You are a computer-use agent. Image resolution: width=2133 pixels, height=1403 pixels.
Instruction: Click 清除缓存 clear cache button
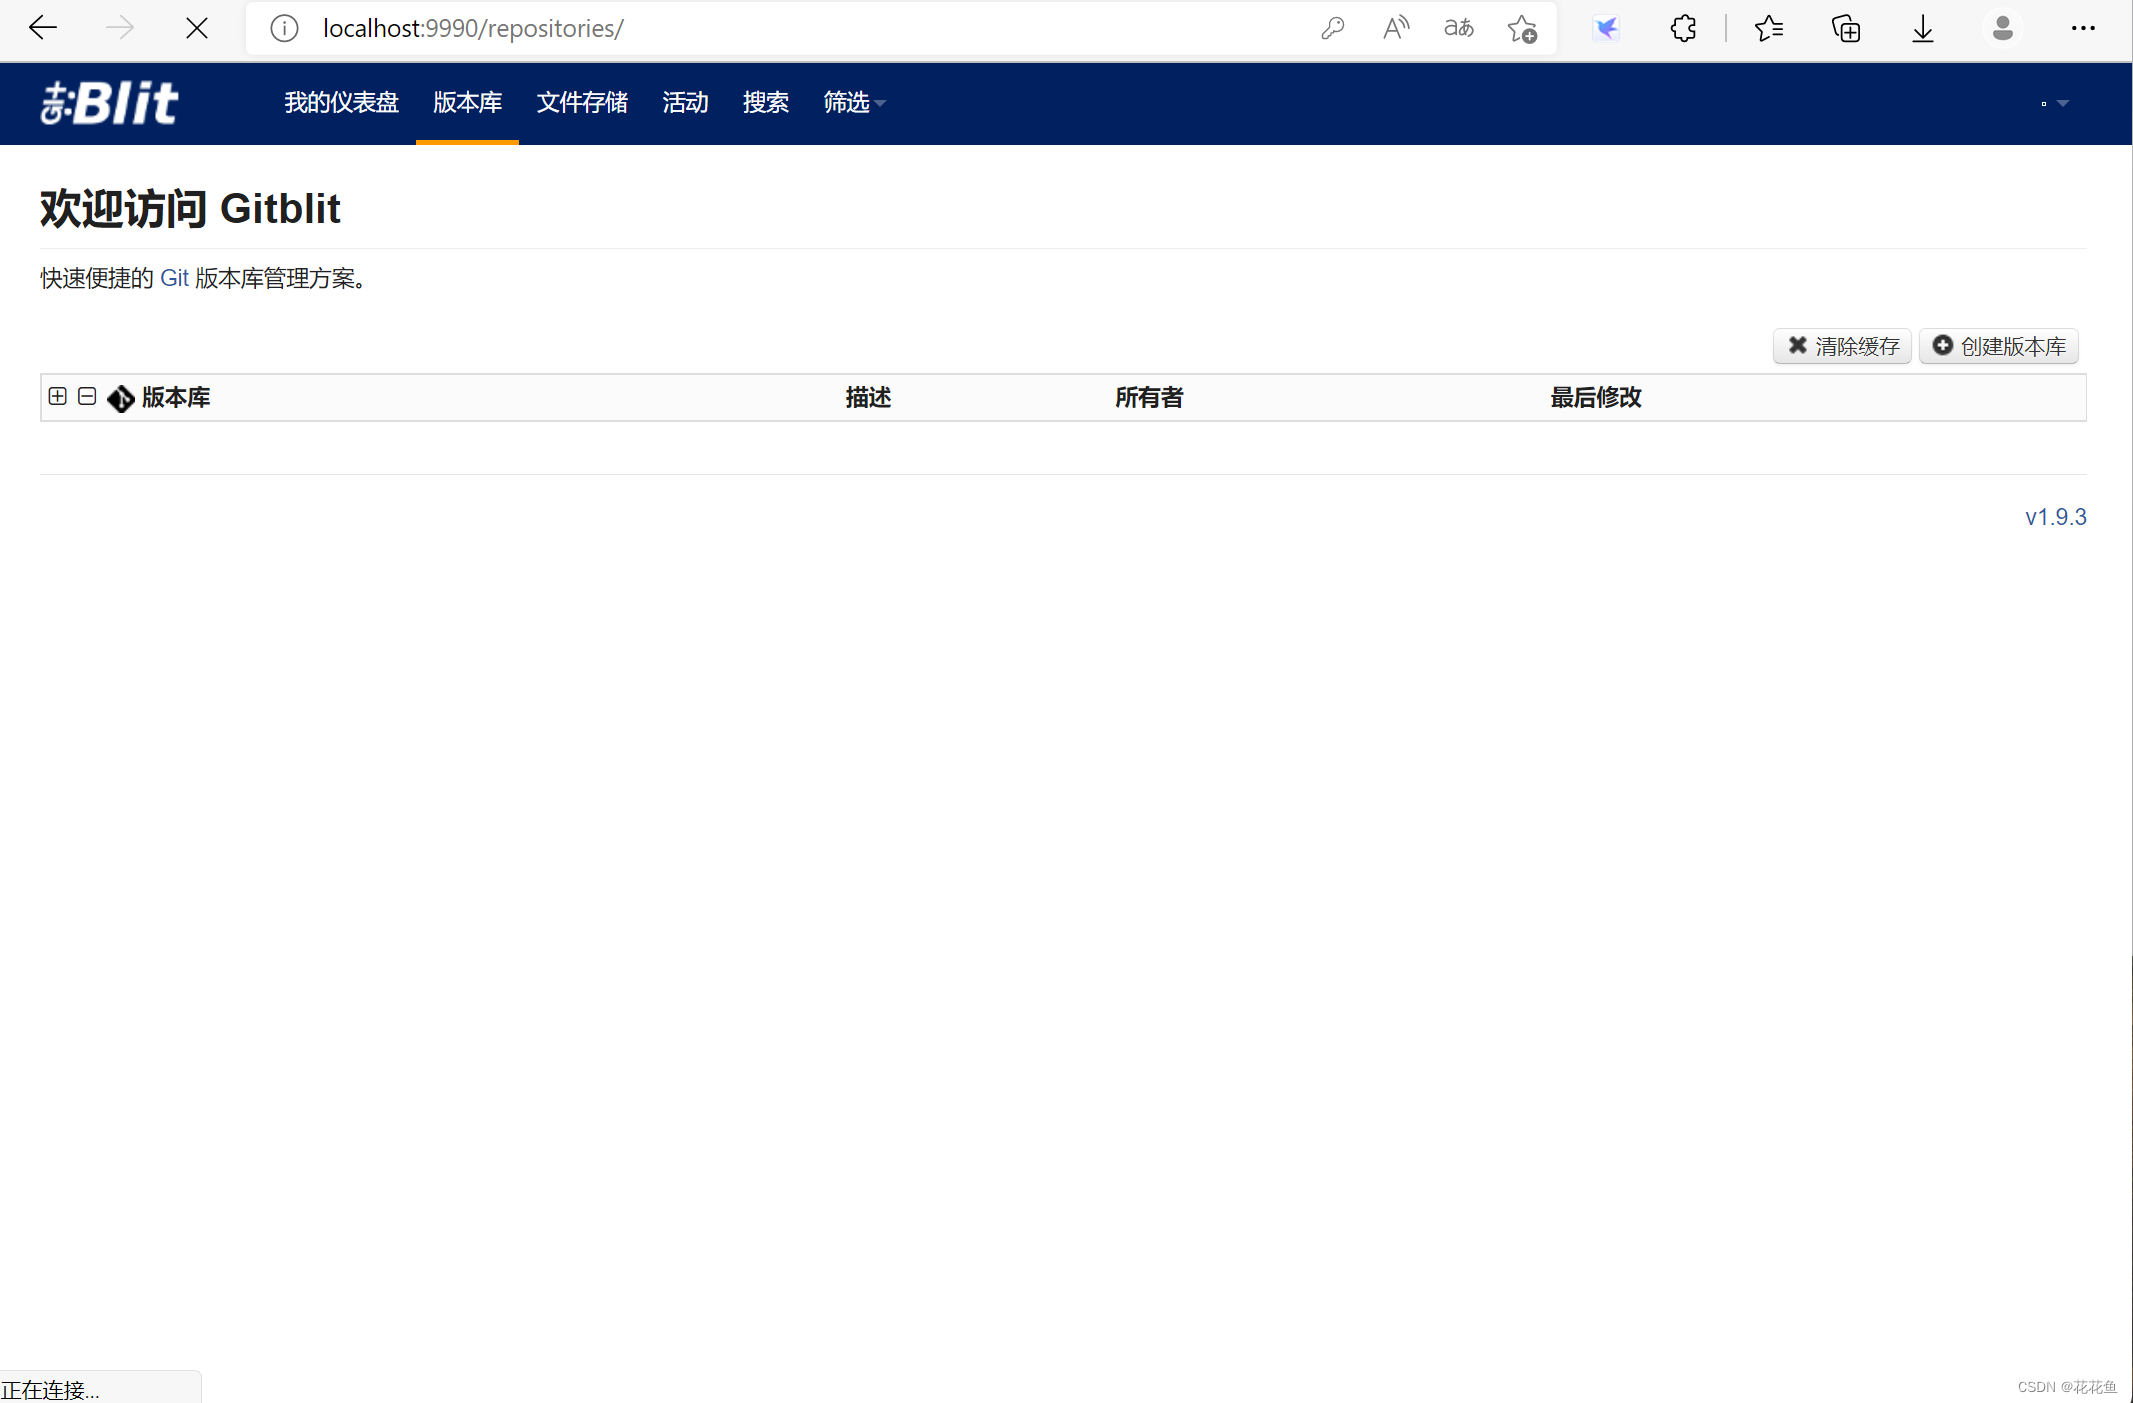pyautogui.click(x=1842, y=346)
